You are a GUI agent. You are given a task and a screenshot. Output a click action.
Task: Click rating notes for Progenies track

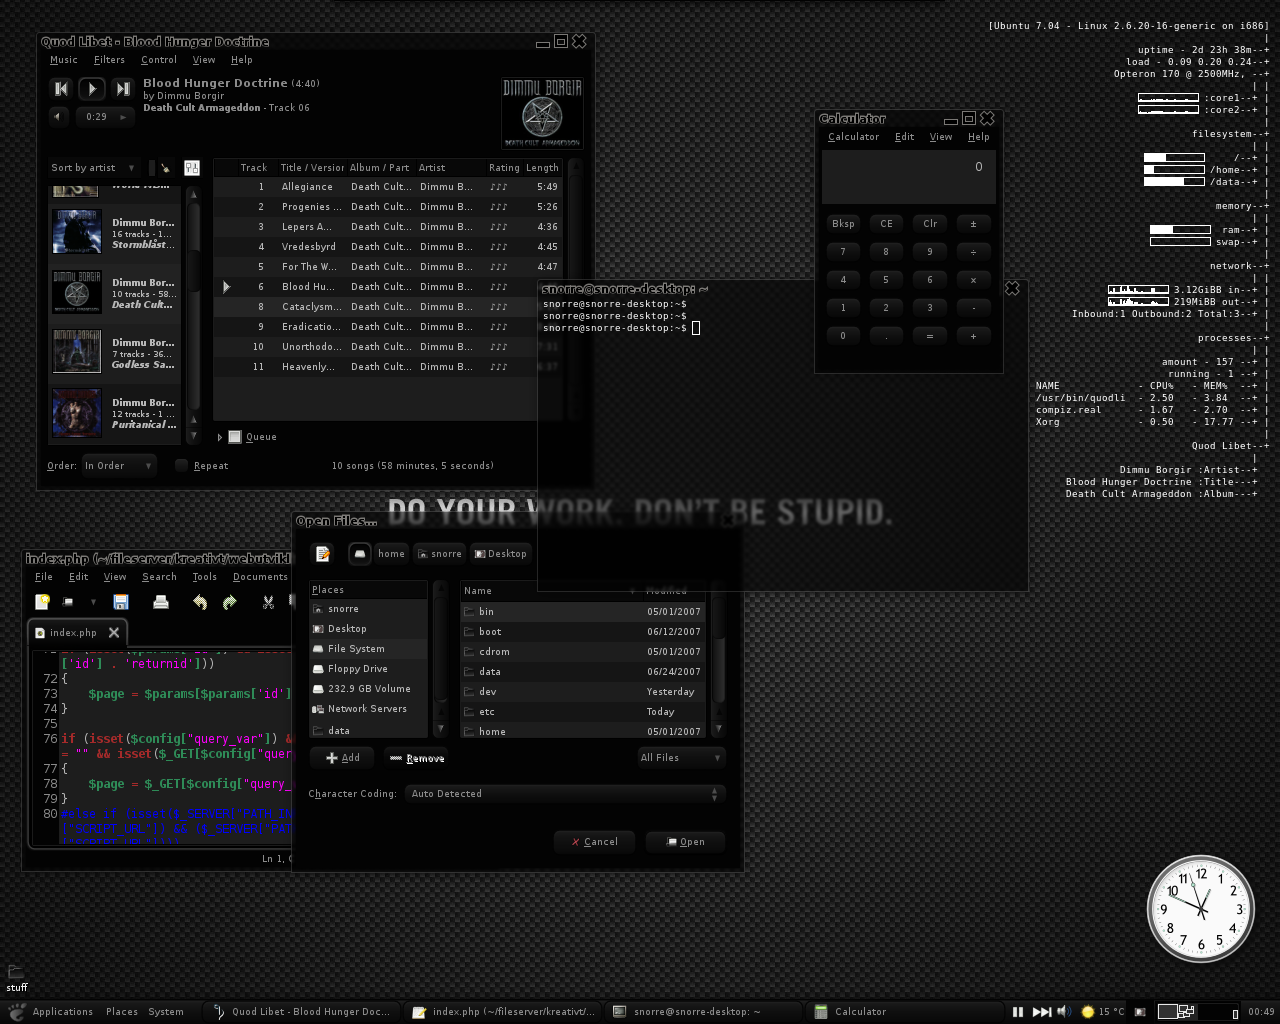point(499,207)
